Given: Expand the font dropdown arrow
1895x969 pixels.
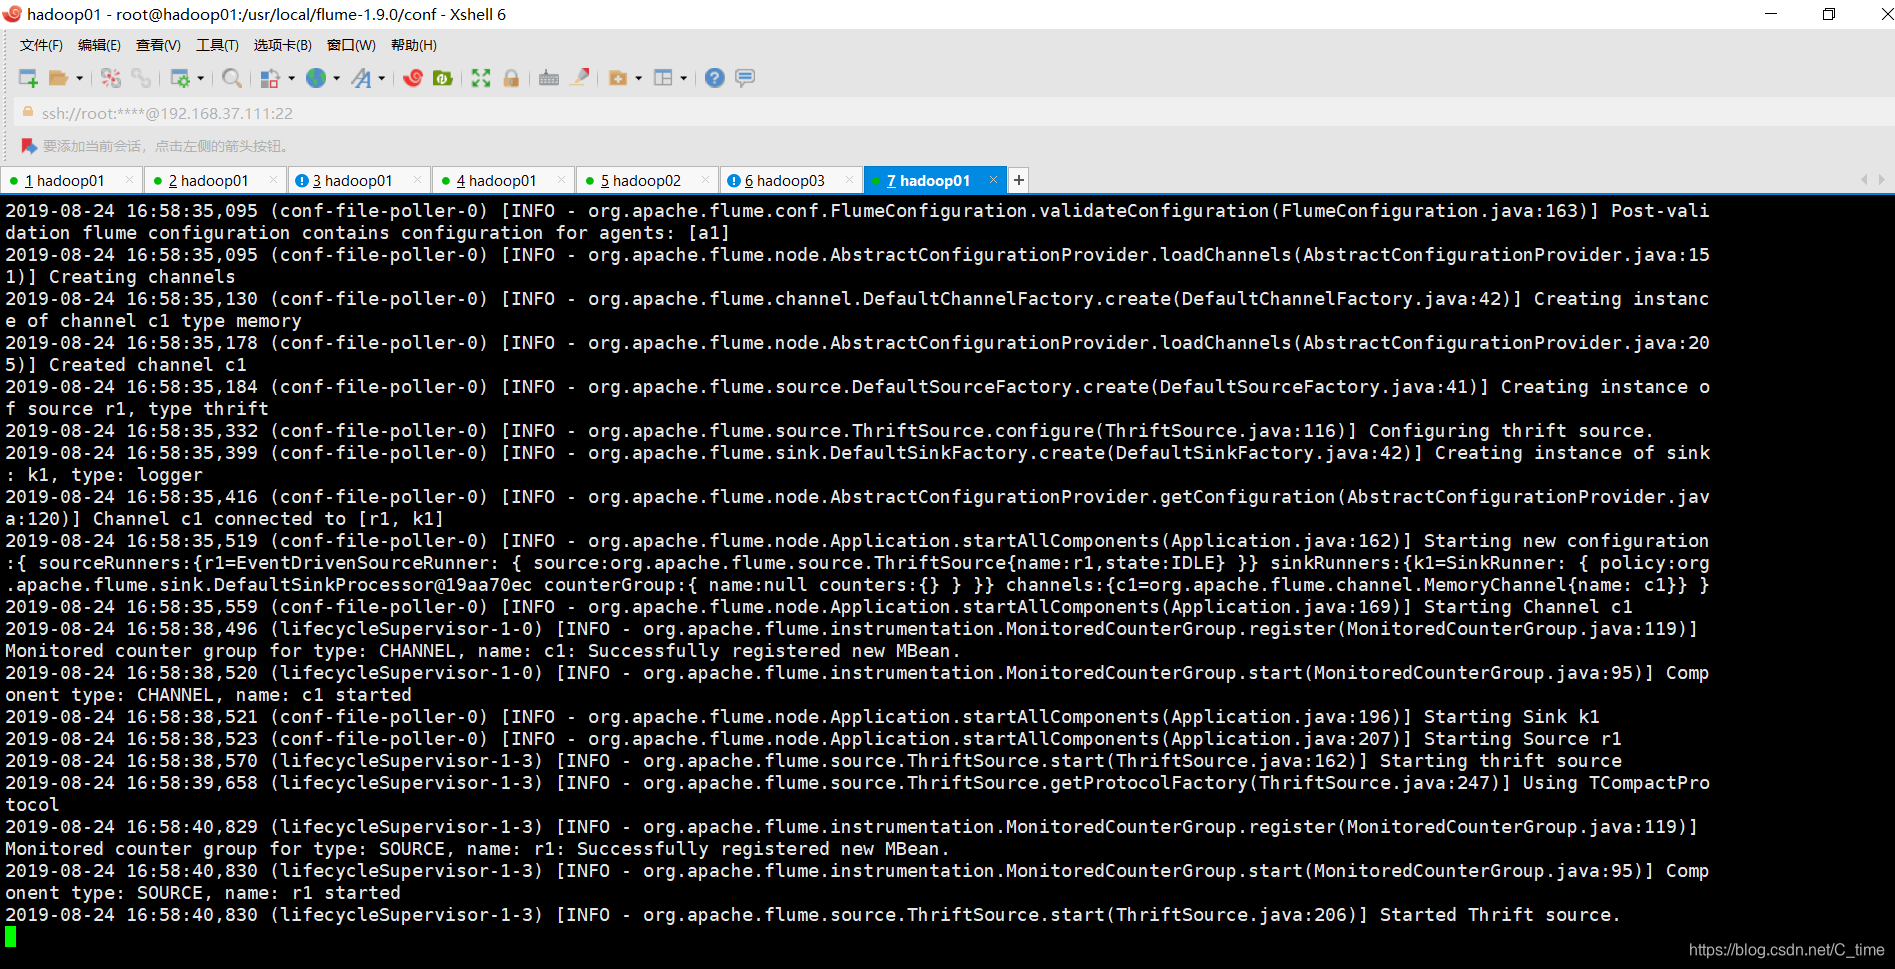Looking at the screenshot, I should [x=381, y=78].
